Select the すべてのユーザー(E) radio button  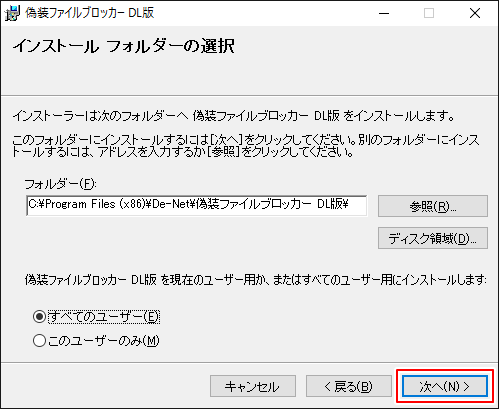click(39, 316)
